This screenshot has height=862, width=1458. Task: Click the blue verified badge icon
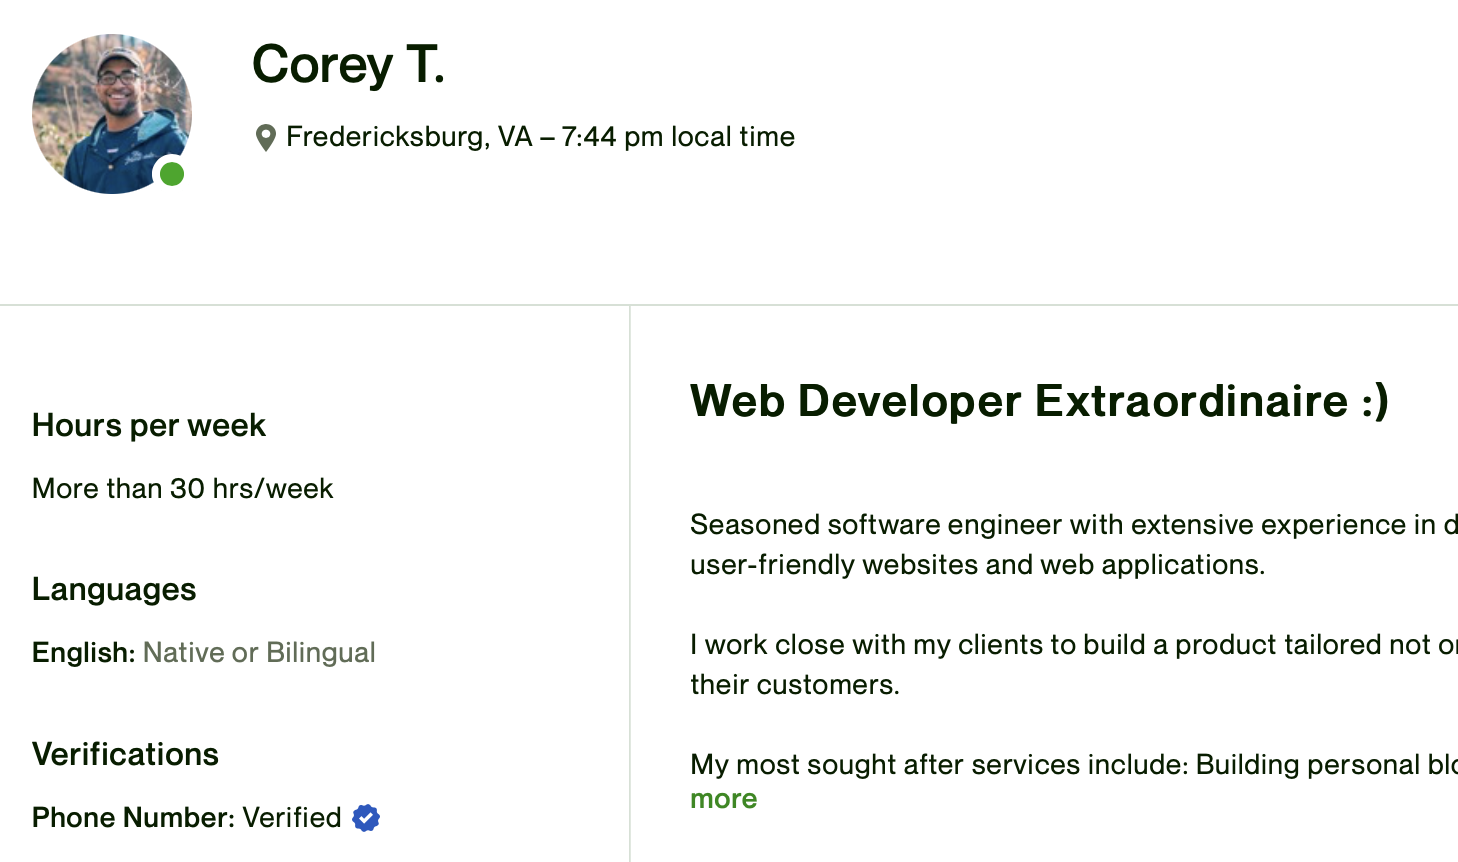click(366, 818)
